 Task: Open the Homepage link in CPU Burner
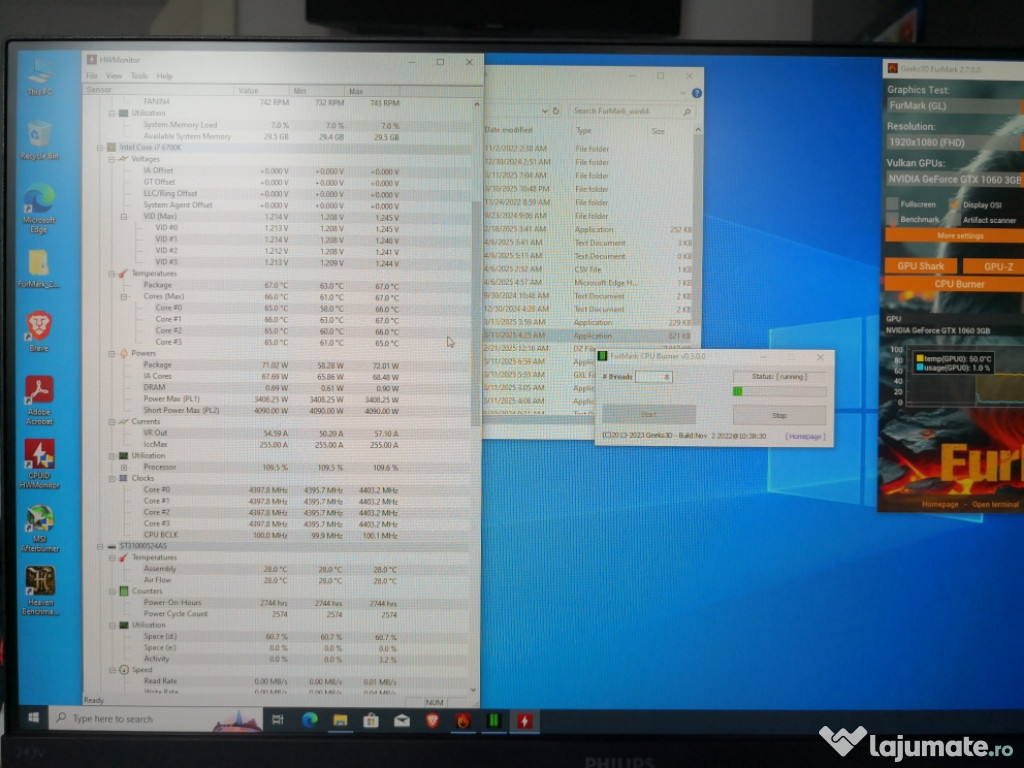pos(805,436)
